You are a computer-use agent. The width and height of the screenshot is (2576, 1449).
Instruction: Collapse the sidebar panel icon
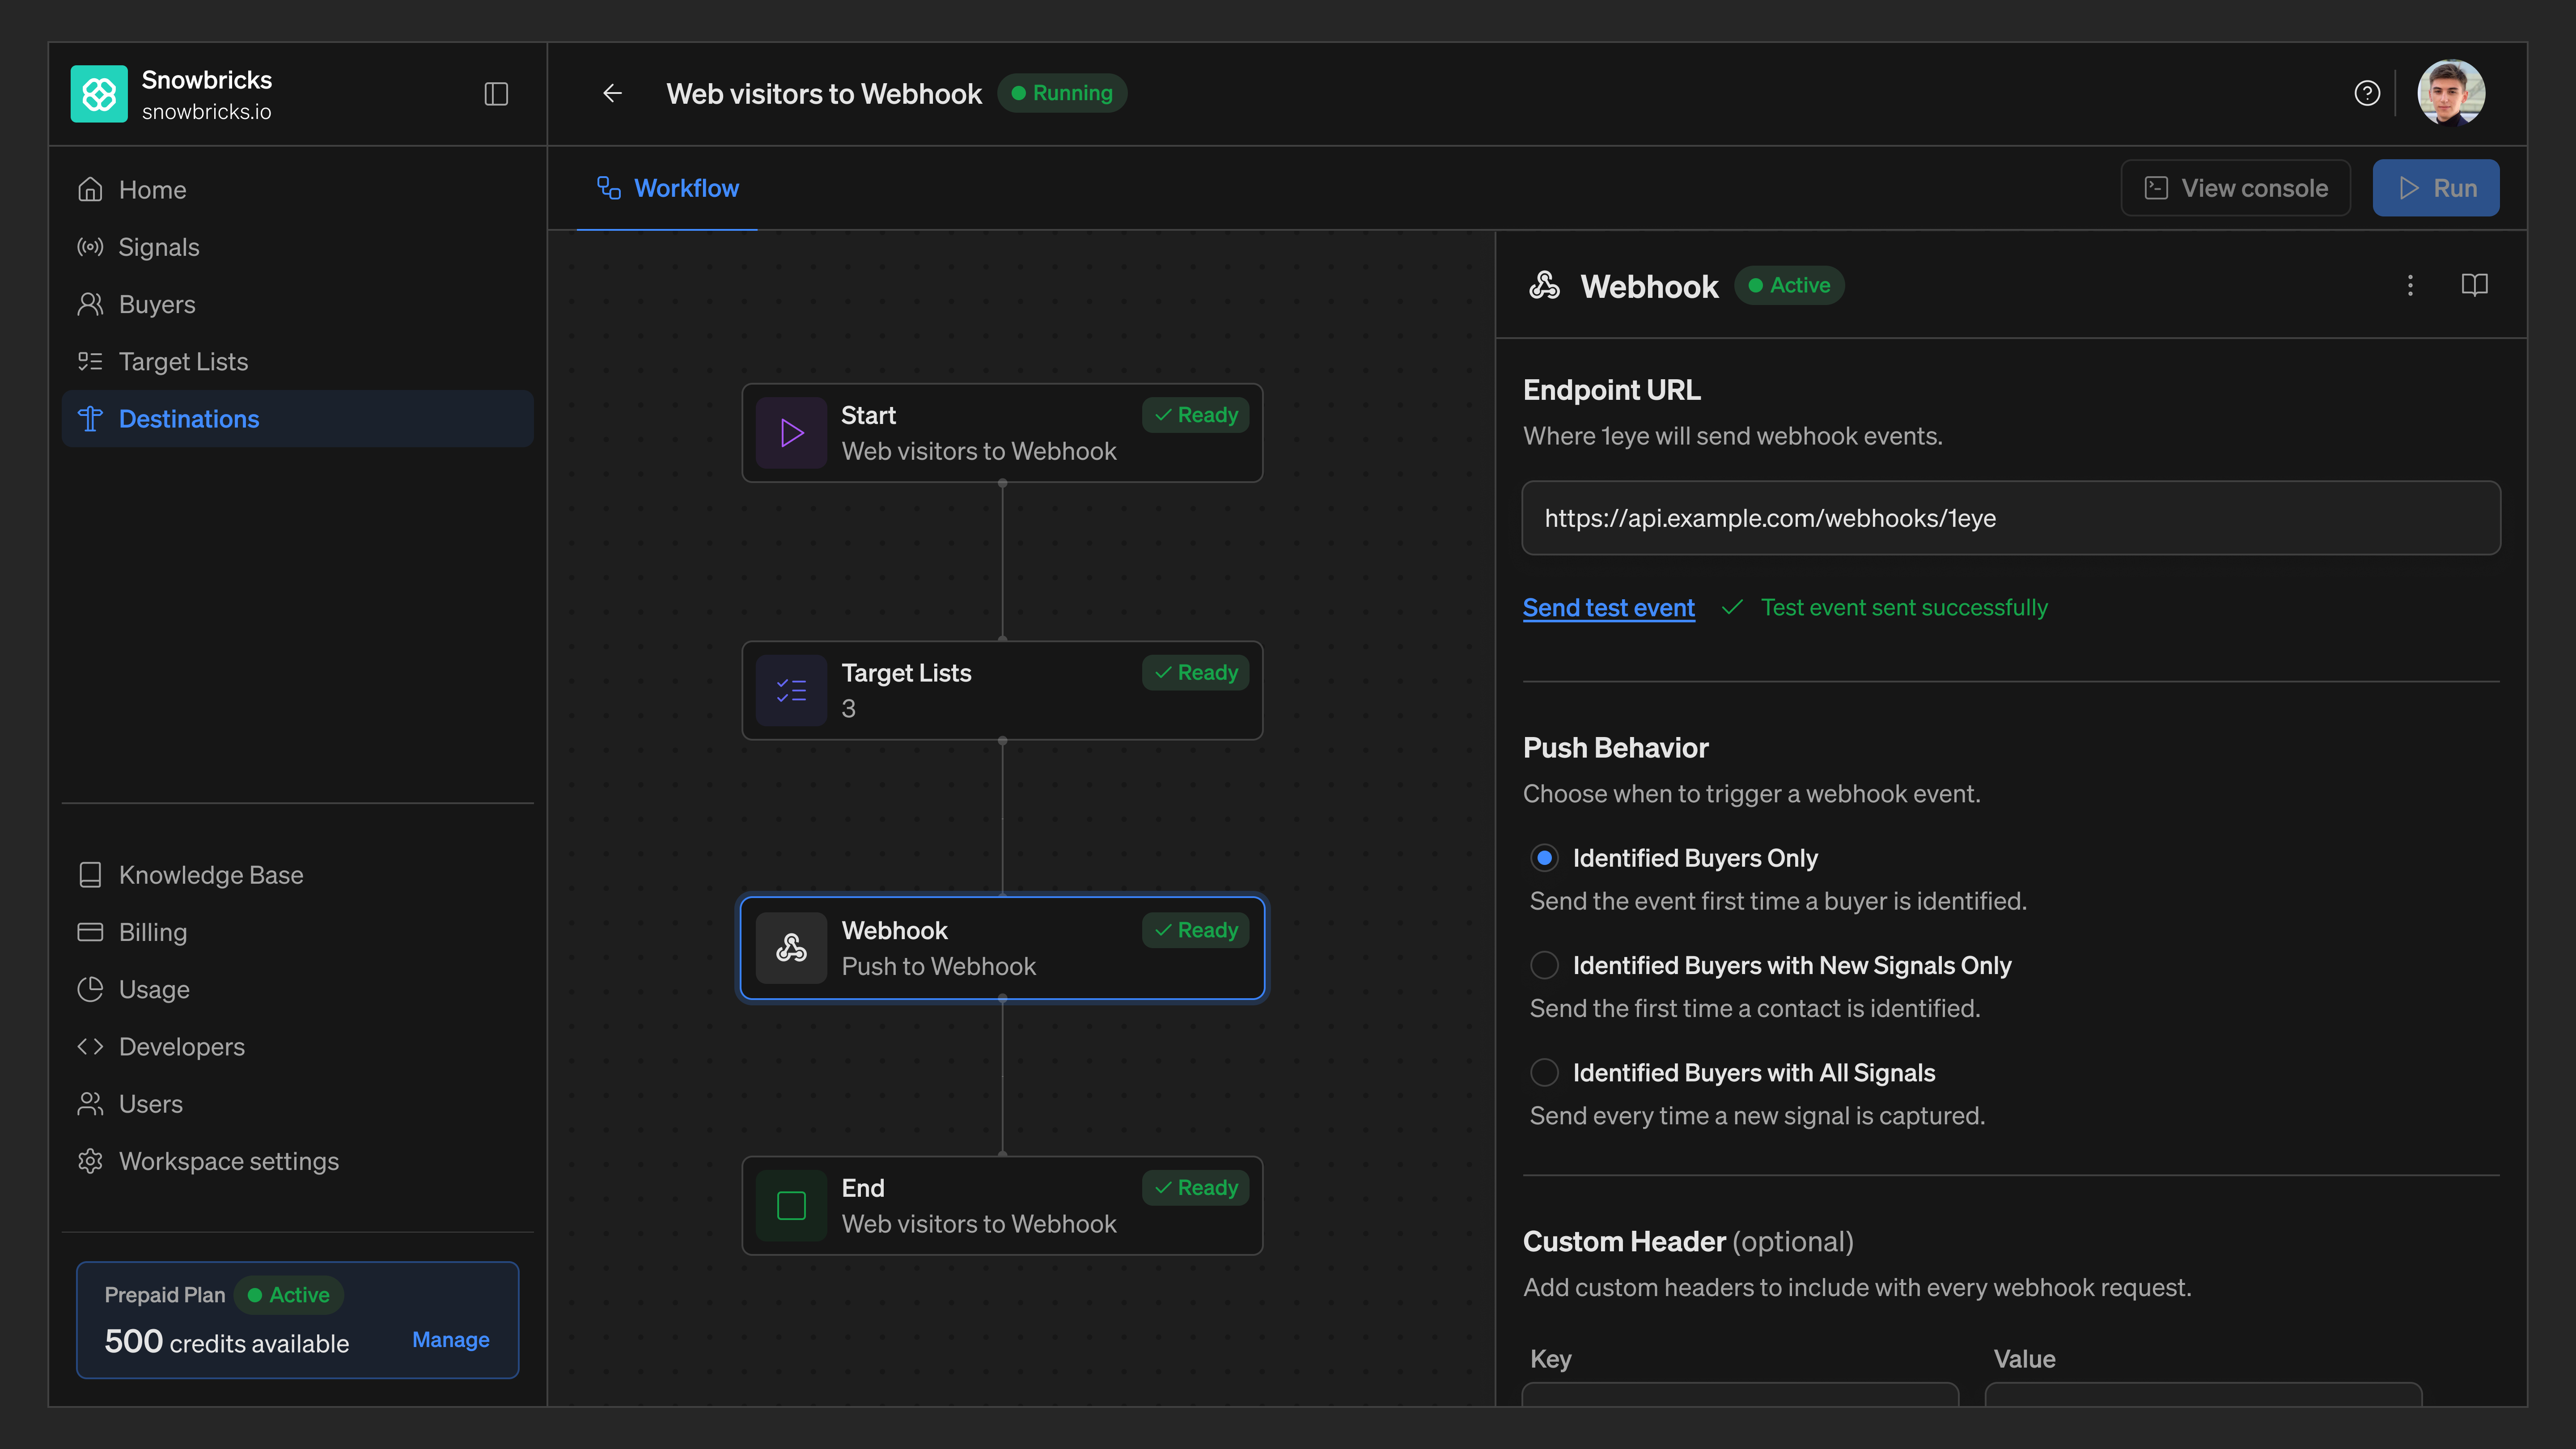pyautogui.click(x=496, y=94)
